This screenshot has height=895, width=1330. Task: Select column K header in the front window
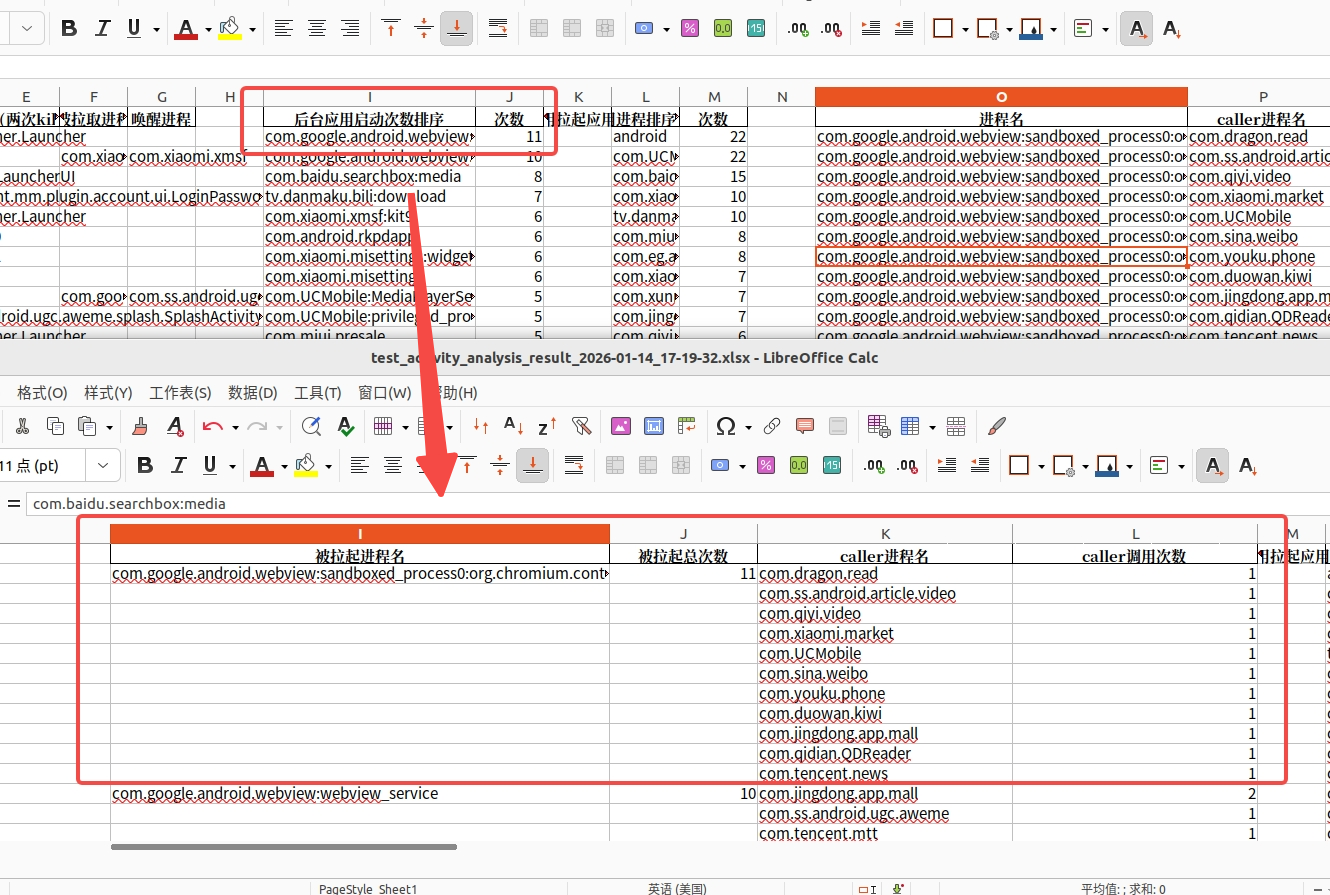coord(885,534)
